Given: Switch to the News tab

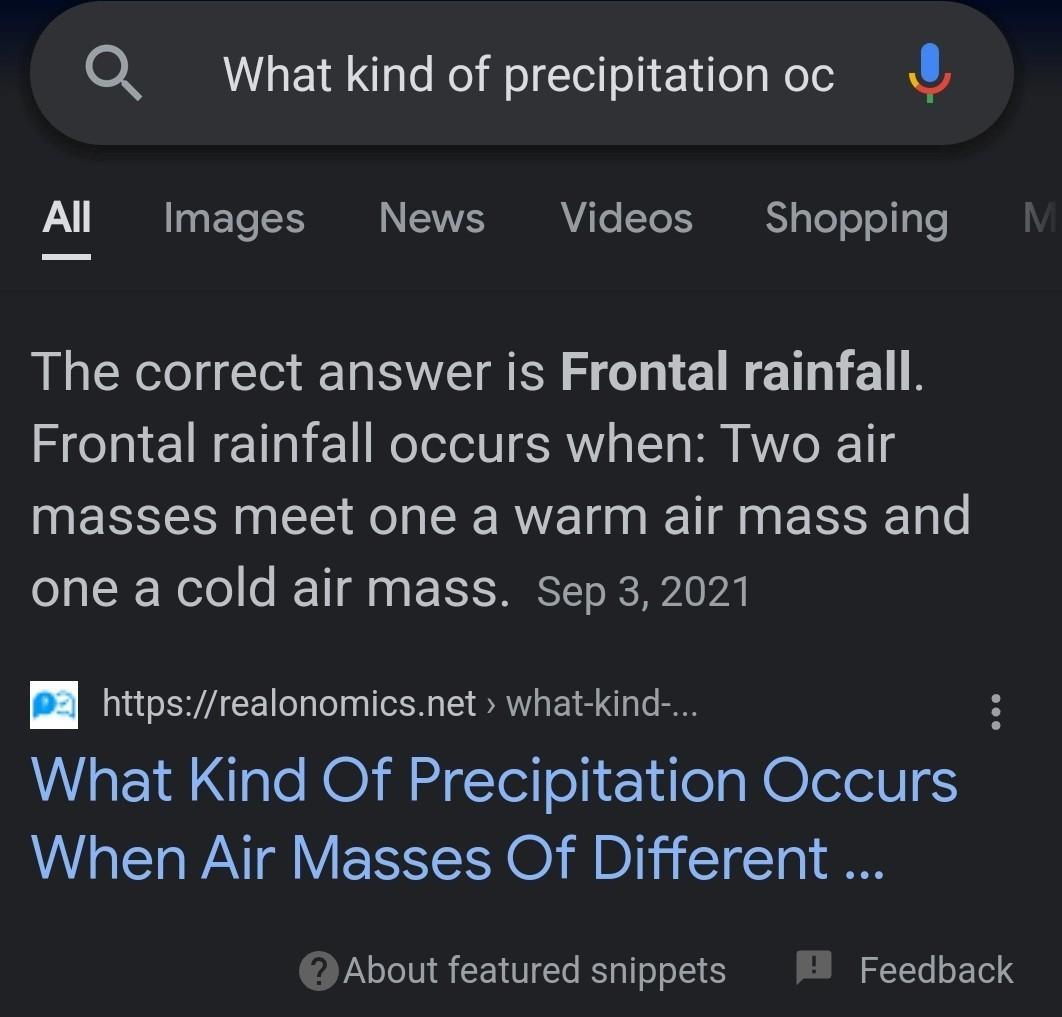Looking at the screenshot, I should [x=432, y=218].
